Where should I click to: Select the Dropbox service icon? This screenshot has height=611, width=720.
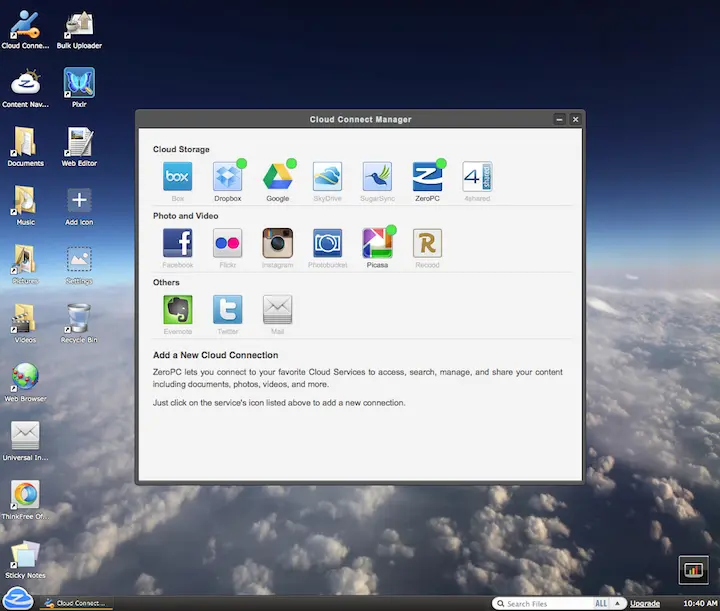(228, 176)
